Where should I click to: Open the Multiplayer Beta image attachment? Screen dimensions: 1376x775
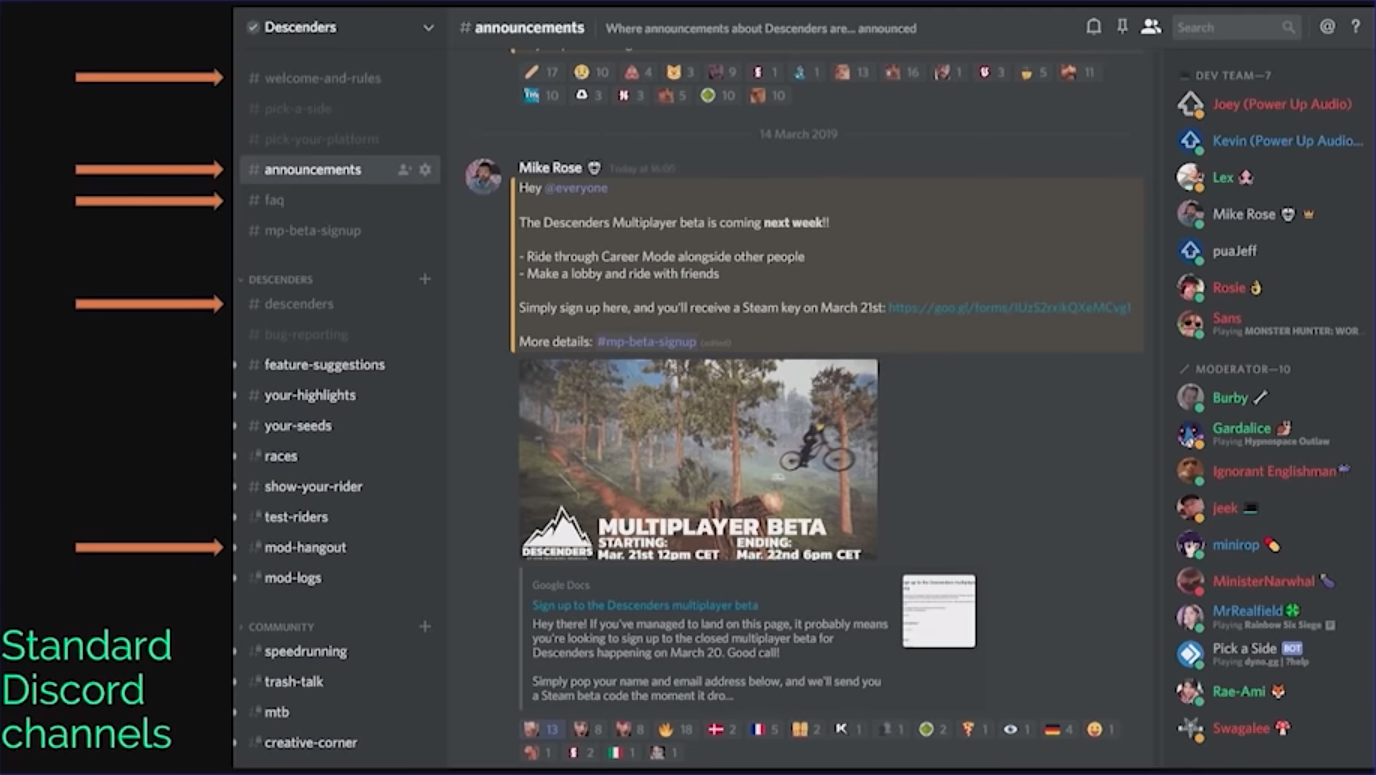click(x=698, y=460)
